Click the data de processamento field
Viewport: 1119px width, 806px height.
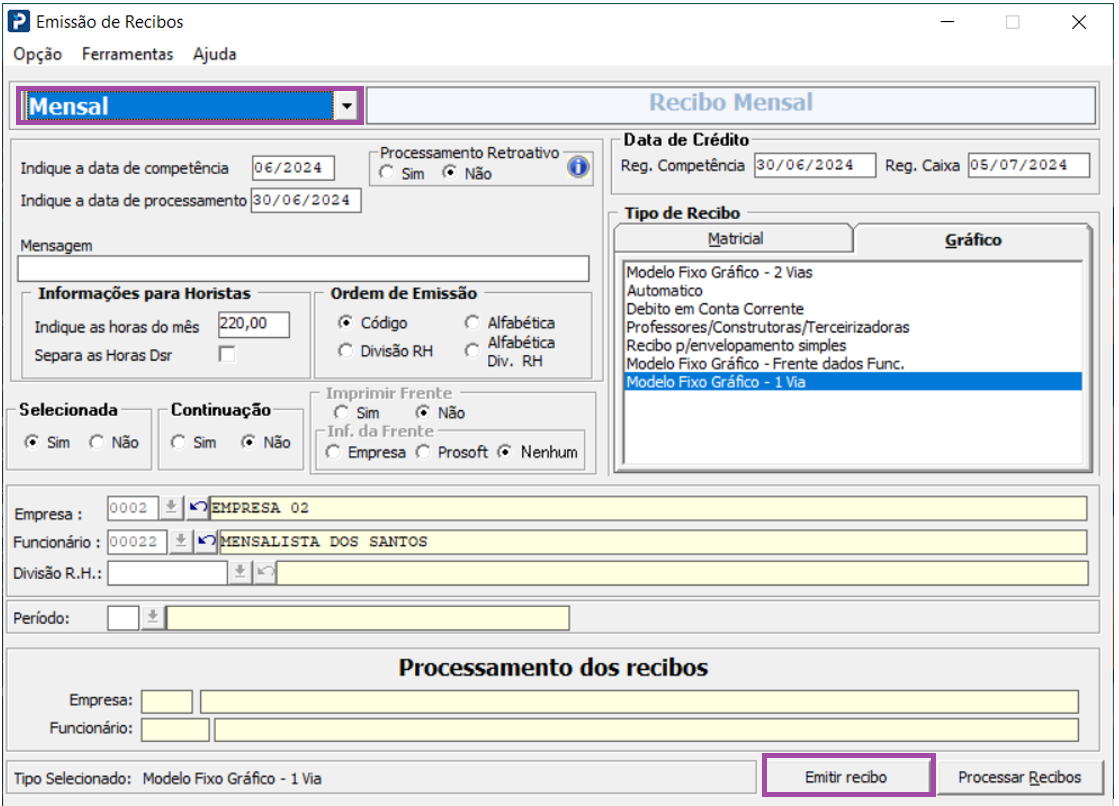pyautogui.click(x=305, y=201)
